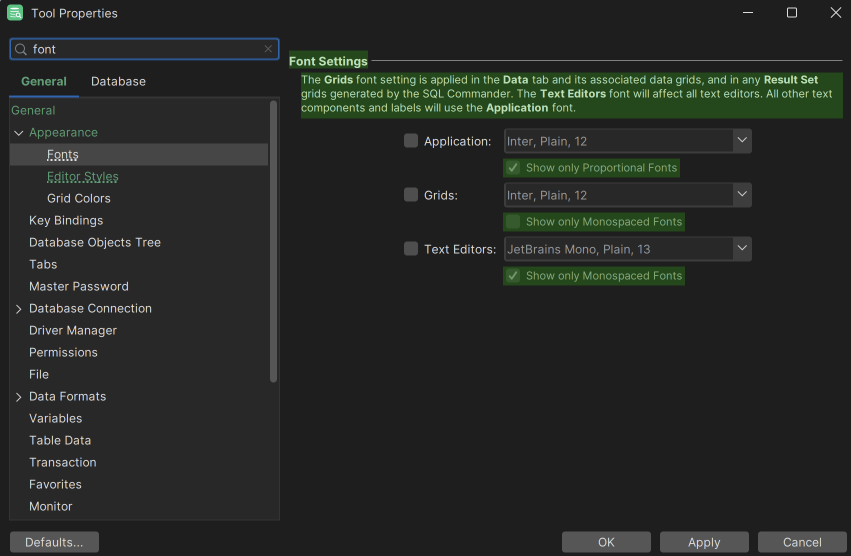Open the Text Editors font dropdown
This screenshot has width=851, height=556.
(741, 249)
